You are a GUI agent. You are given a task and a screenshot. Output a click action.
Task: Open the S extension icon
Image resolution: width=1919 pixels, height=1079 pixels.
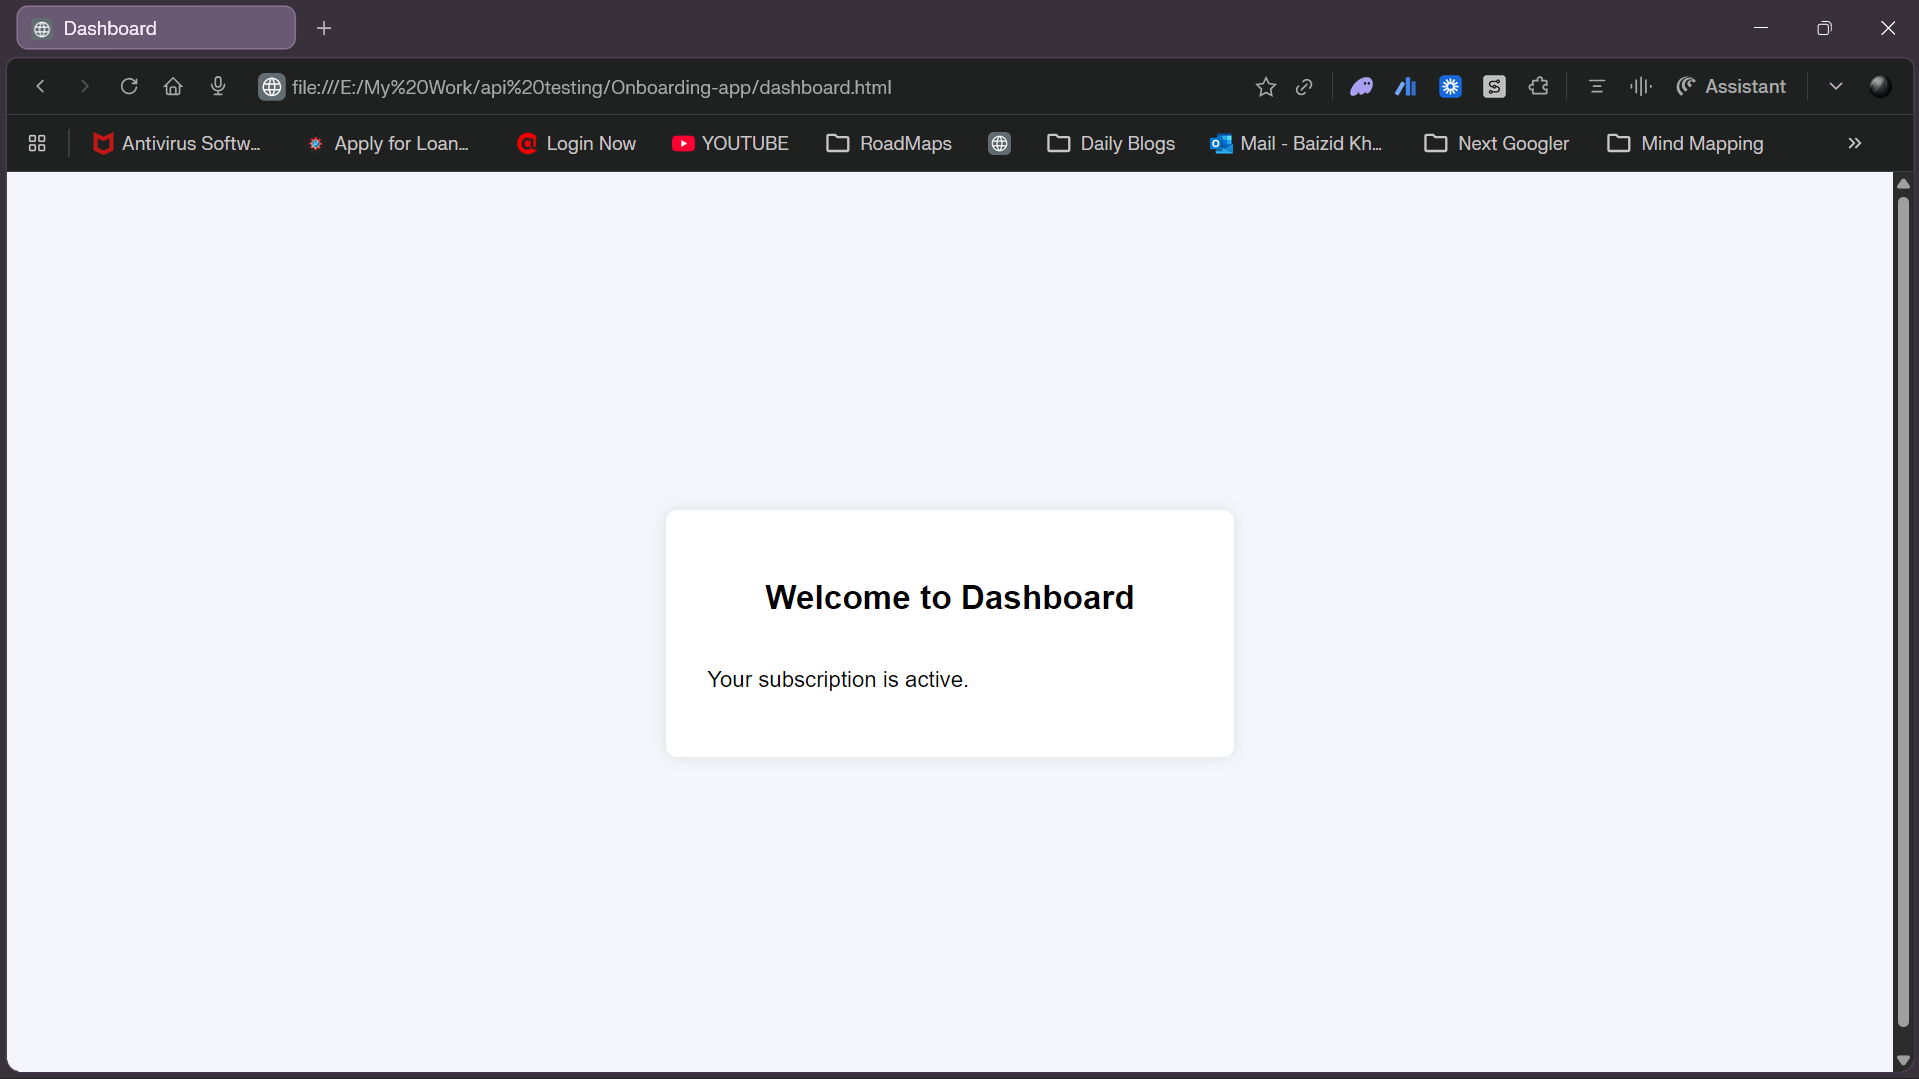(1494, 87)
